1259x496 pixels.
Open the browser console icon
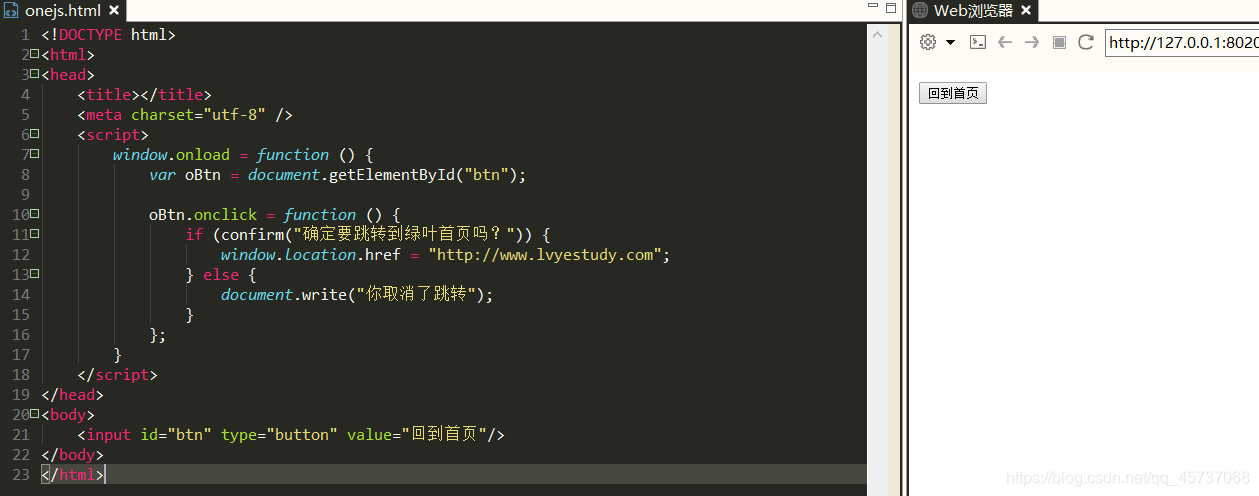(x=979, y=42)
